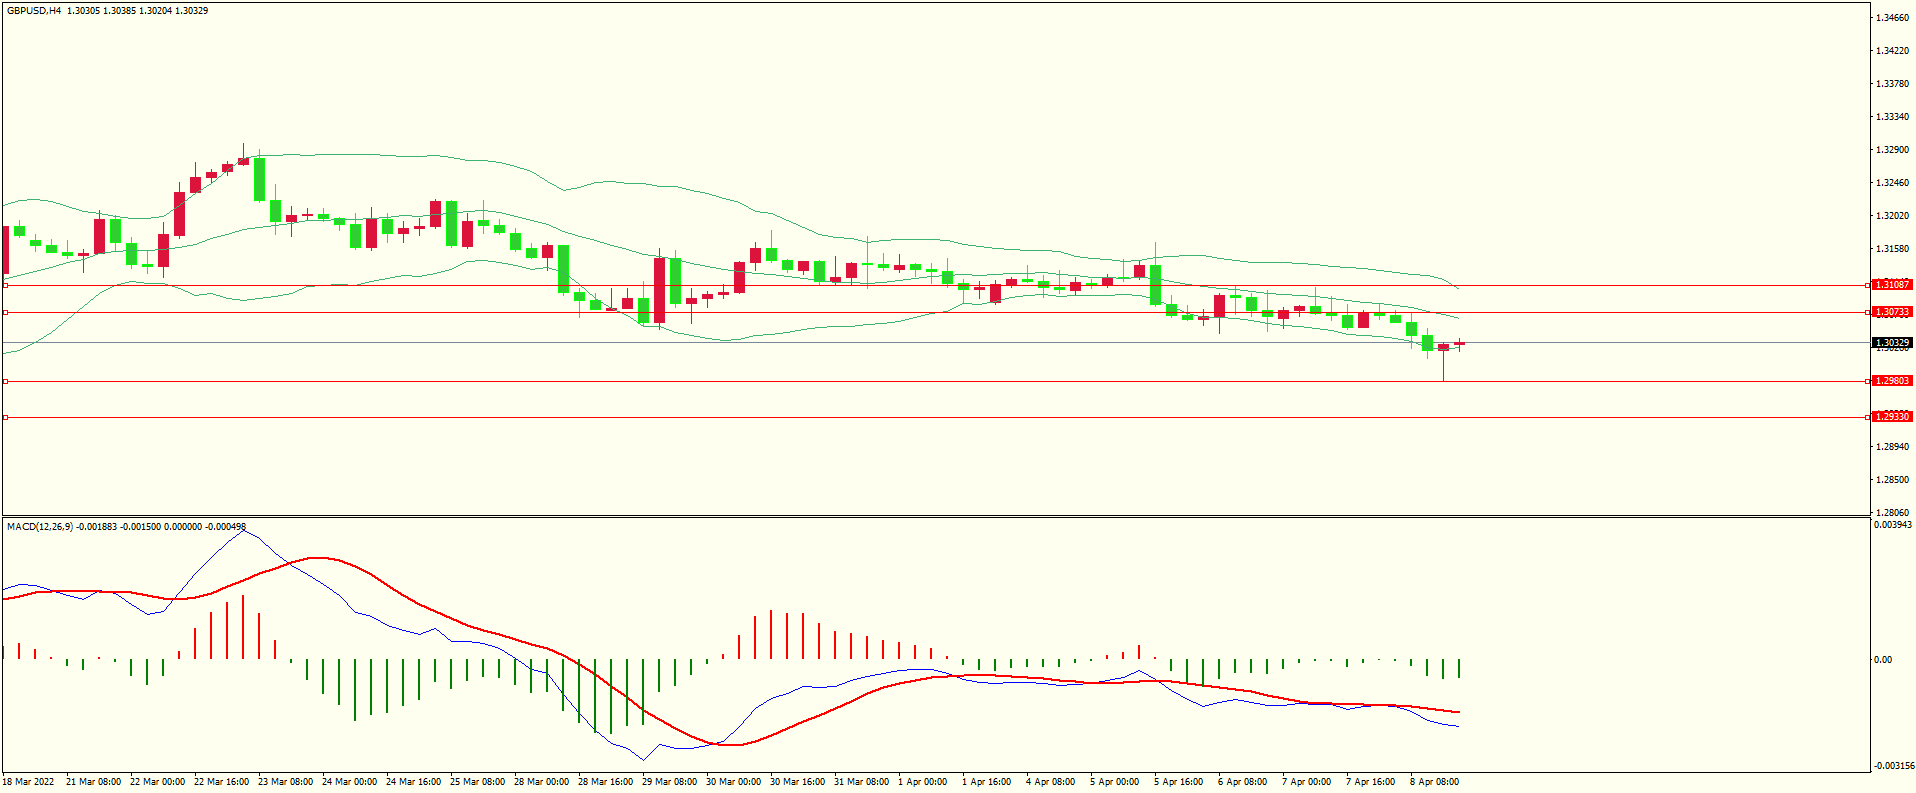The width and height of the screenshot is (1916, 793).
Task: Select the 1.30733 horizontal line price tag
Action: tap(1892, 312)
